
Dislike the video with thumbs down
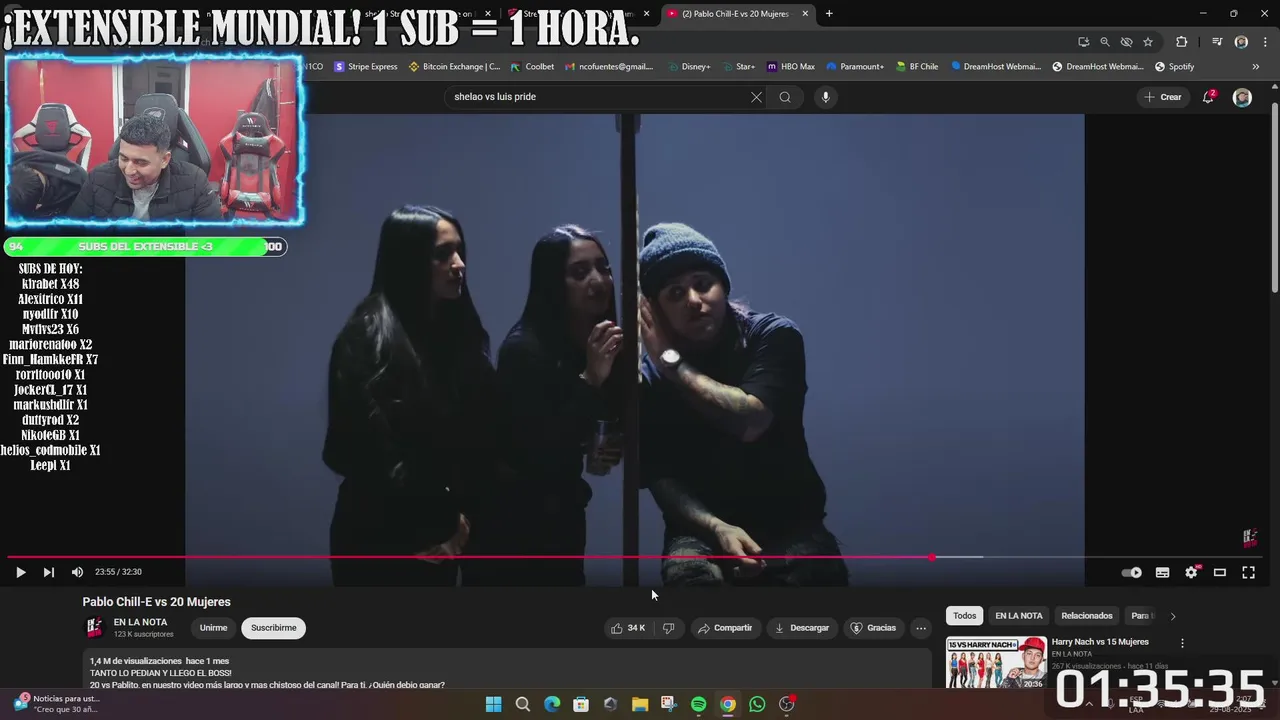pyautogui.click(x=669, y=628)
